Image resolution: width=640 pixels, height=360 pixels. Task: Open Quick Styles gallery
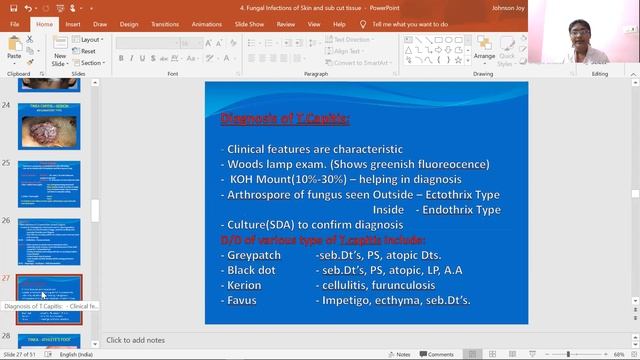[x=507, y=51]
